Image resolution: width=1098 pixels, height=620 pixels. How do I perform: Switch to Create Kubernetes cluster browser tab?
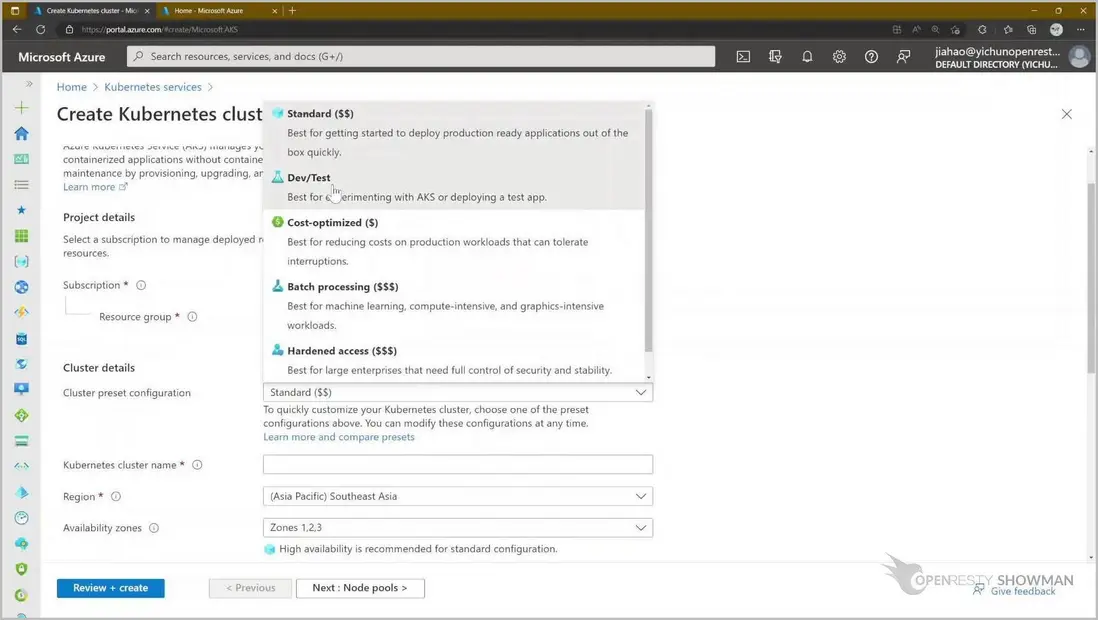(x=91, y=11)
